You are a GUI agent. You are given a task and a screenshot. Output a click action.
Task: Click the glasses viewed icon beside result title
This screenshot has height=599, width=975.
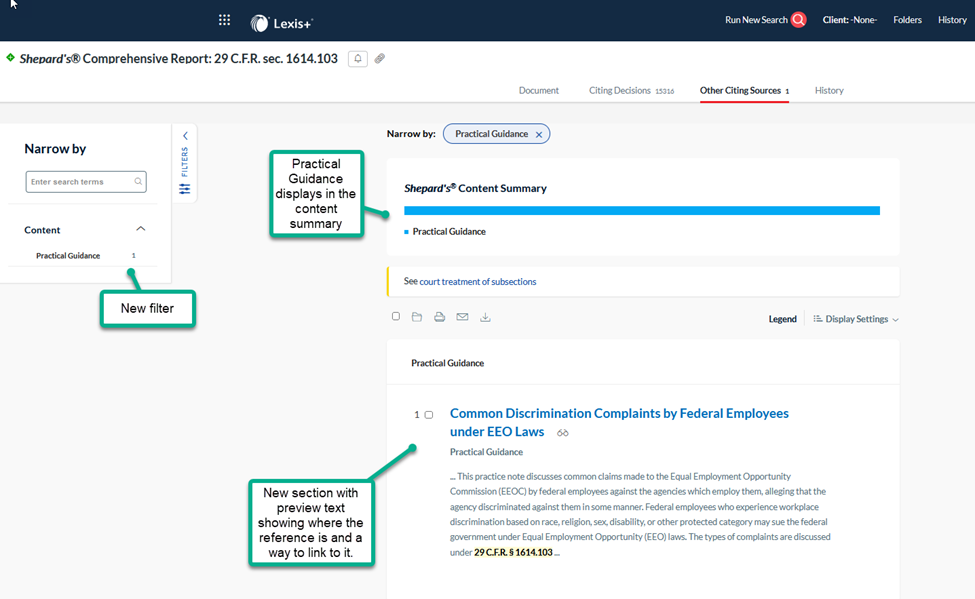[563, 433]
